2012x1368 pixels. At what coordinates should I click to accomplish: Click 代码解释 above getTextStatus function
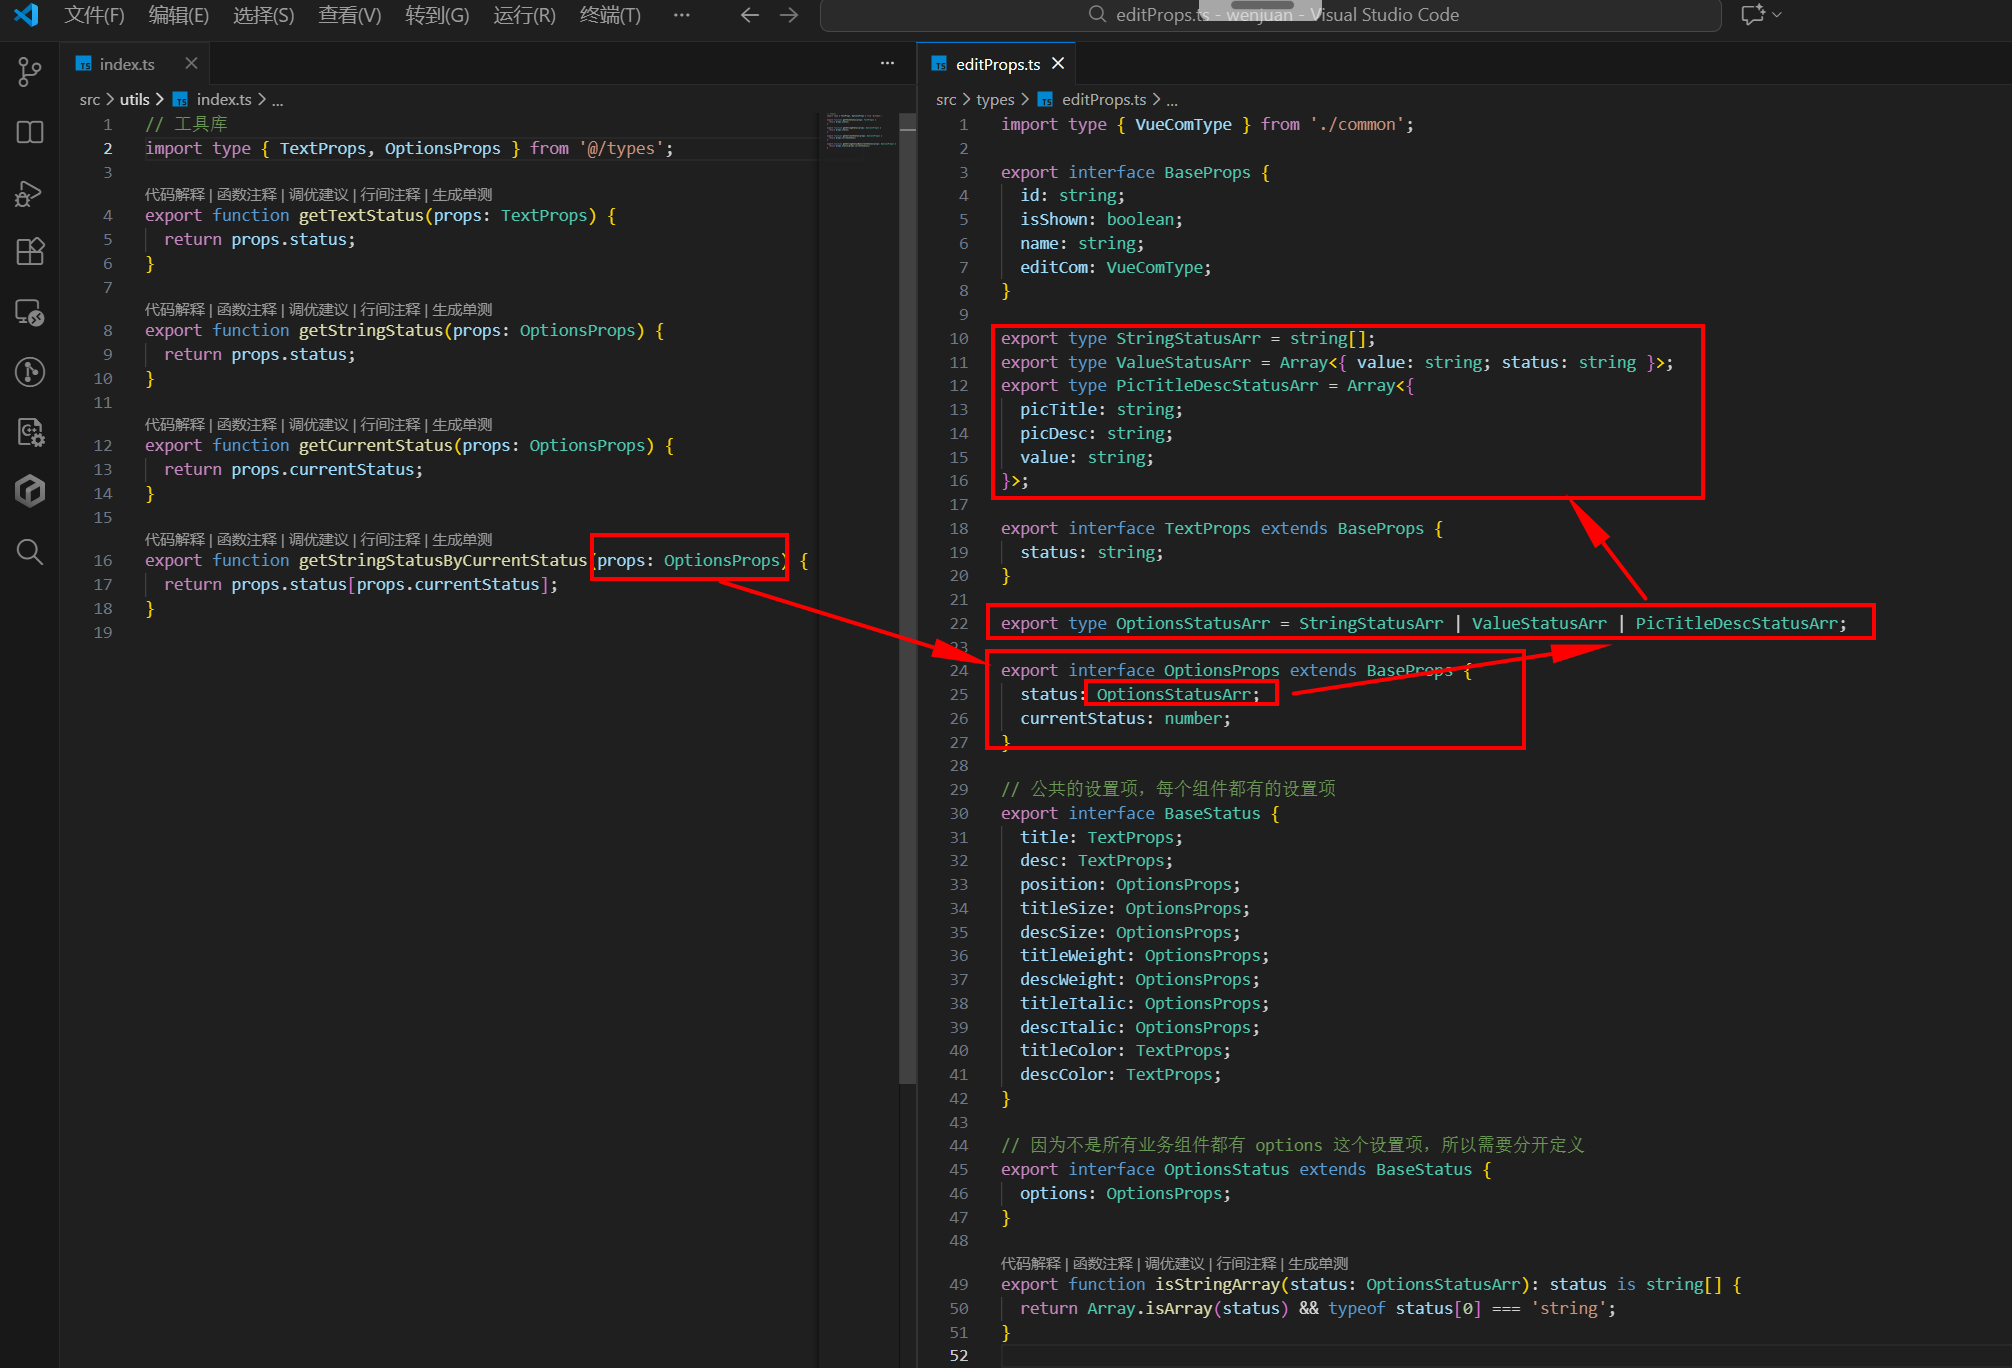click(x=174, y=195)
